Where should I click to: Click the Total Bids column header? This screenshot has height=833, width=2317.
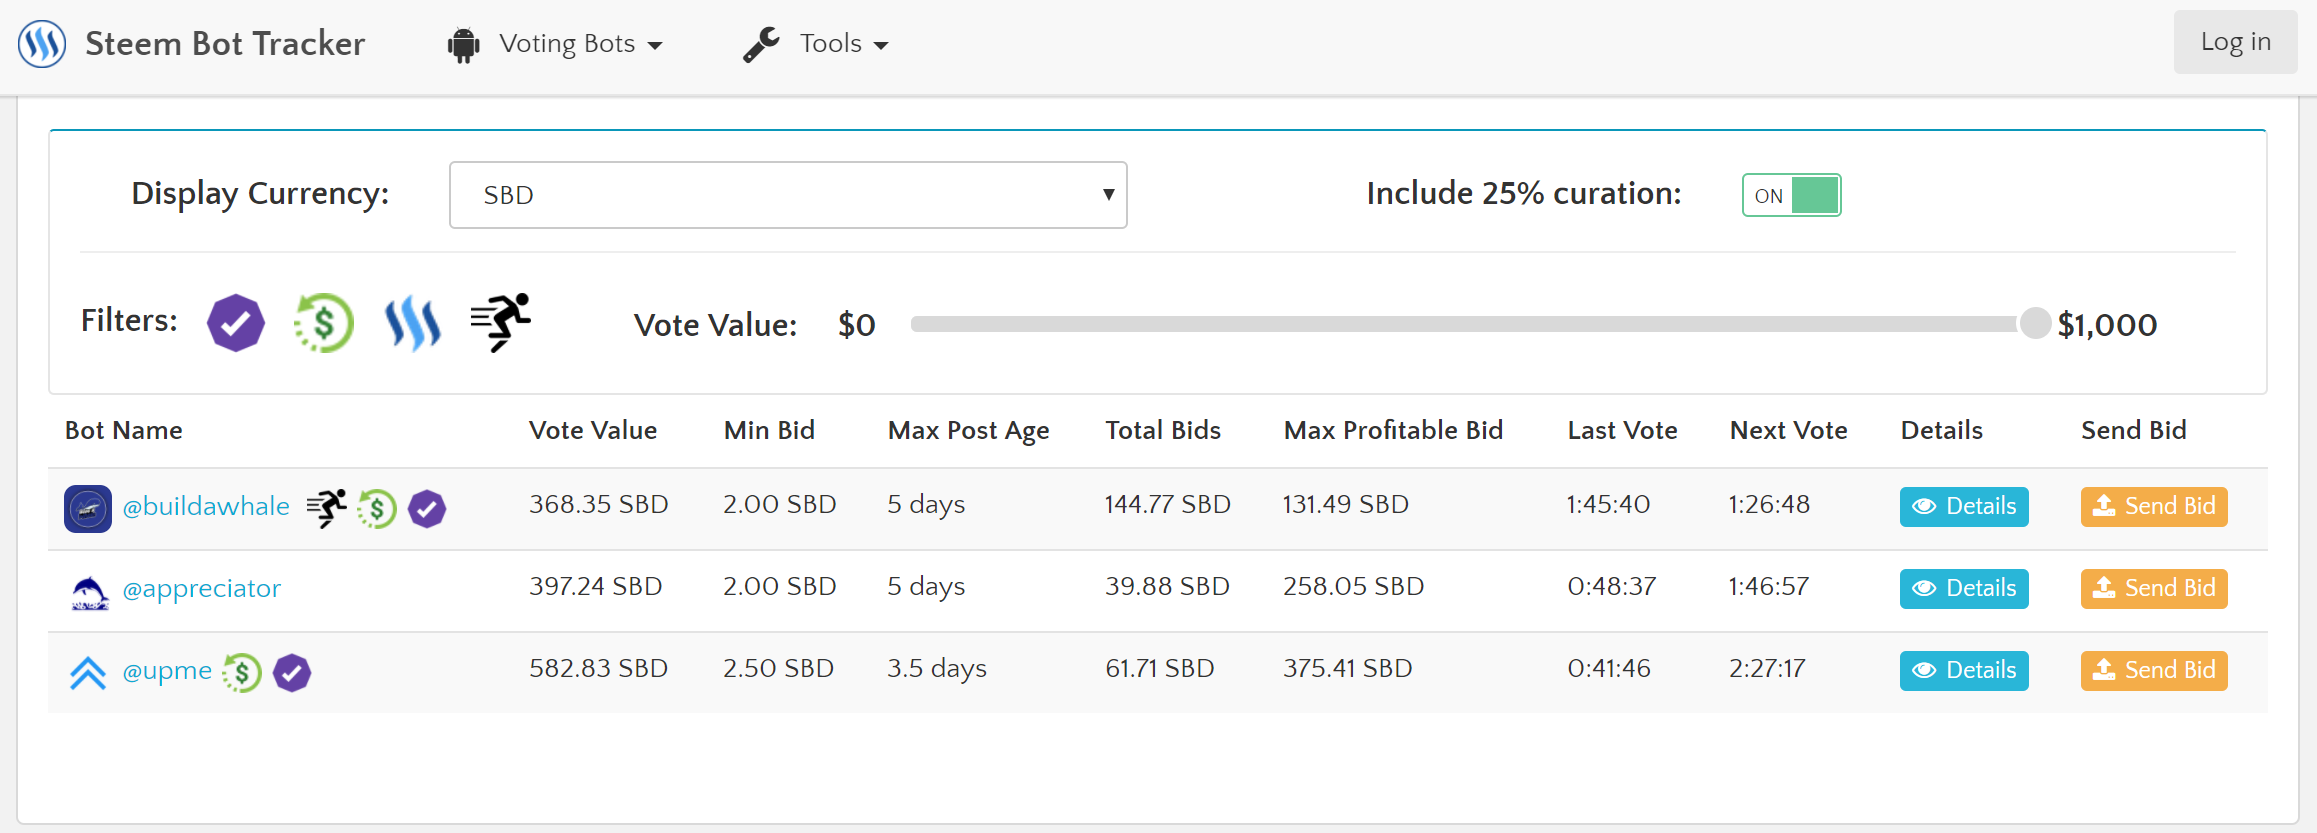pyautogui.click(x=1163, y=431)
